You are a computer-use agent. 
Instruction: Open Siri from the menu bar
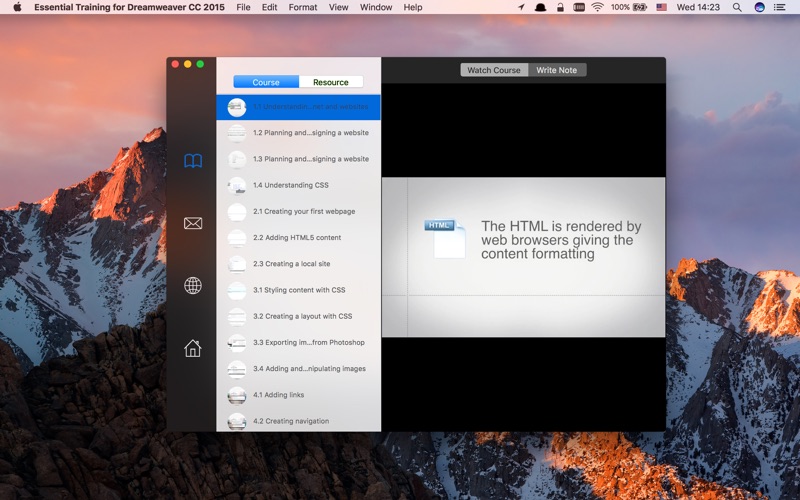point(759,7)
